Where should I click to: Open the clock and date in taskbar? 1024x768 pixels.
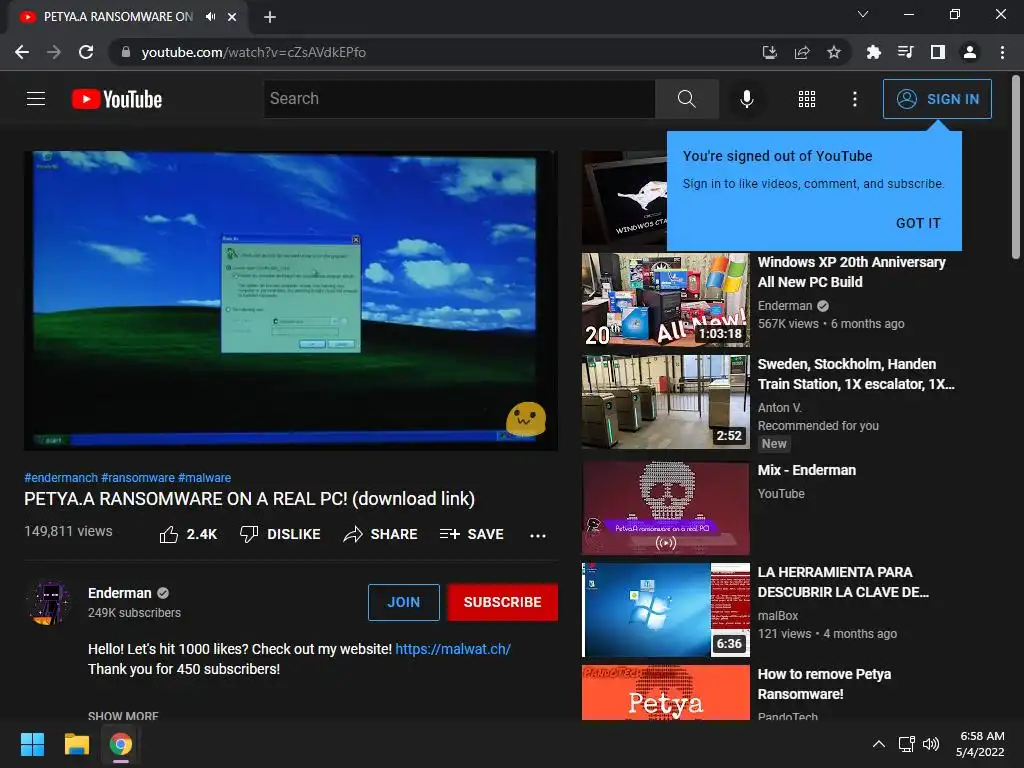(980, 744)
